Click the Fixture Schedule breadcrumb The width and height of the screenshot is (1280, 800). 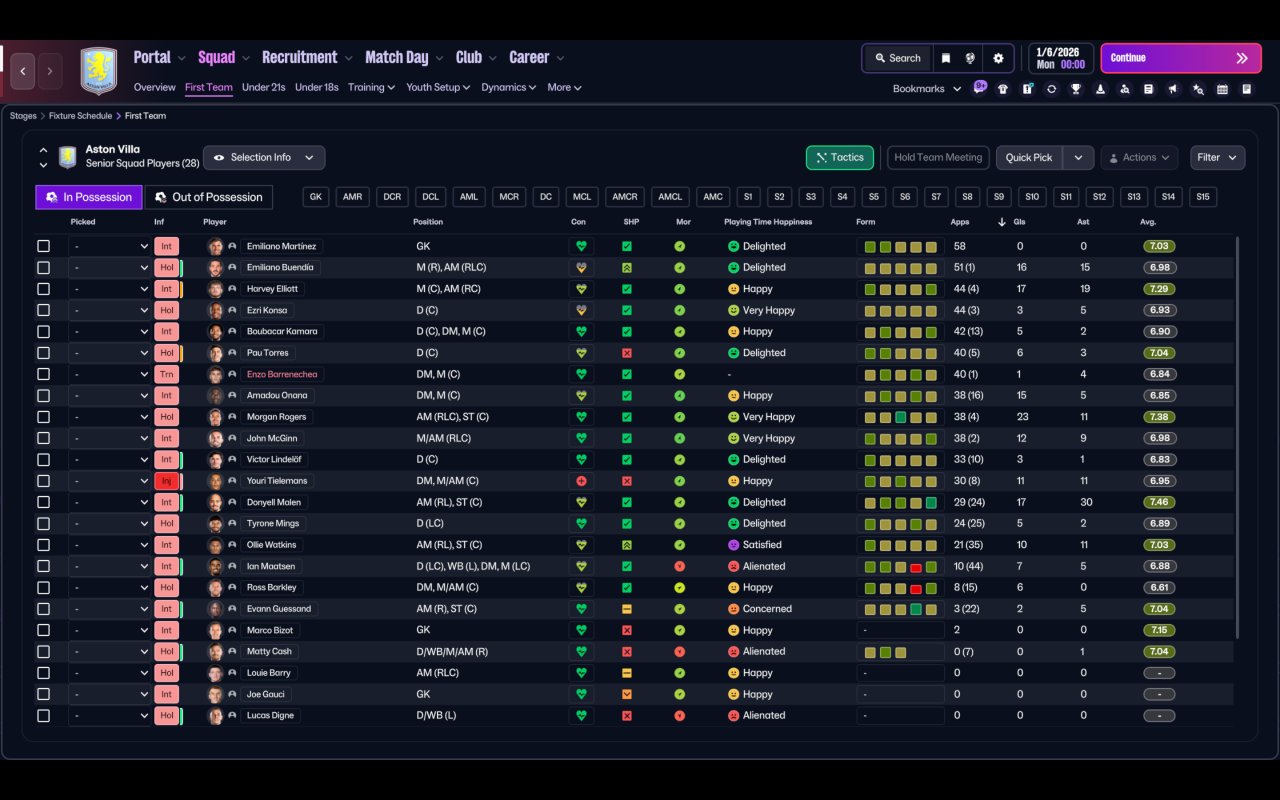[x=81, y=116]
